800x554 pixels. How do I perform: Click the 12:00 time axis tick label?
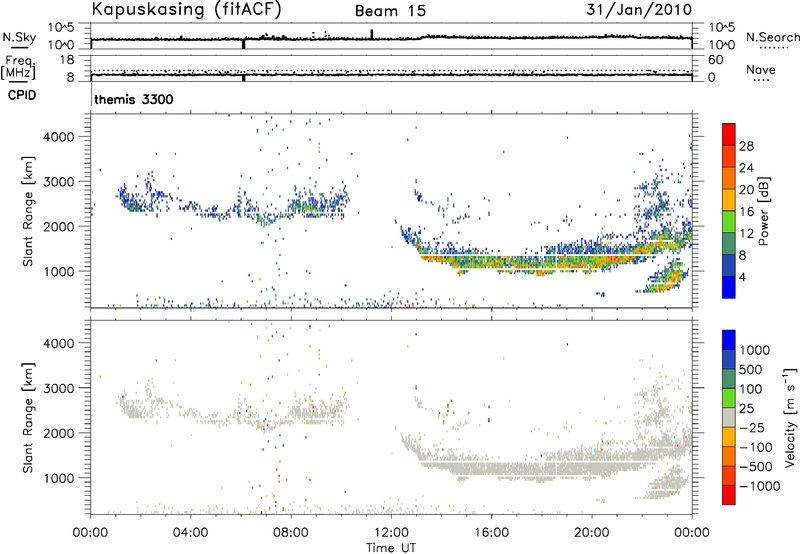(x=391, y=532)
